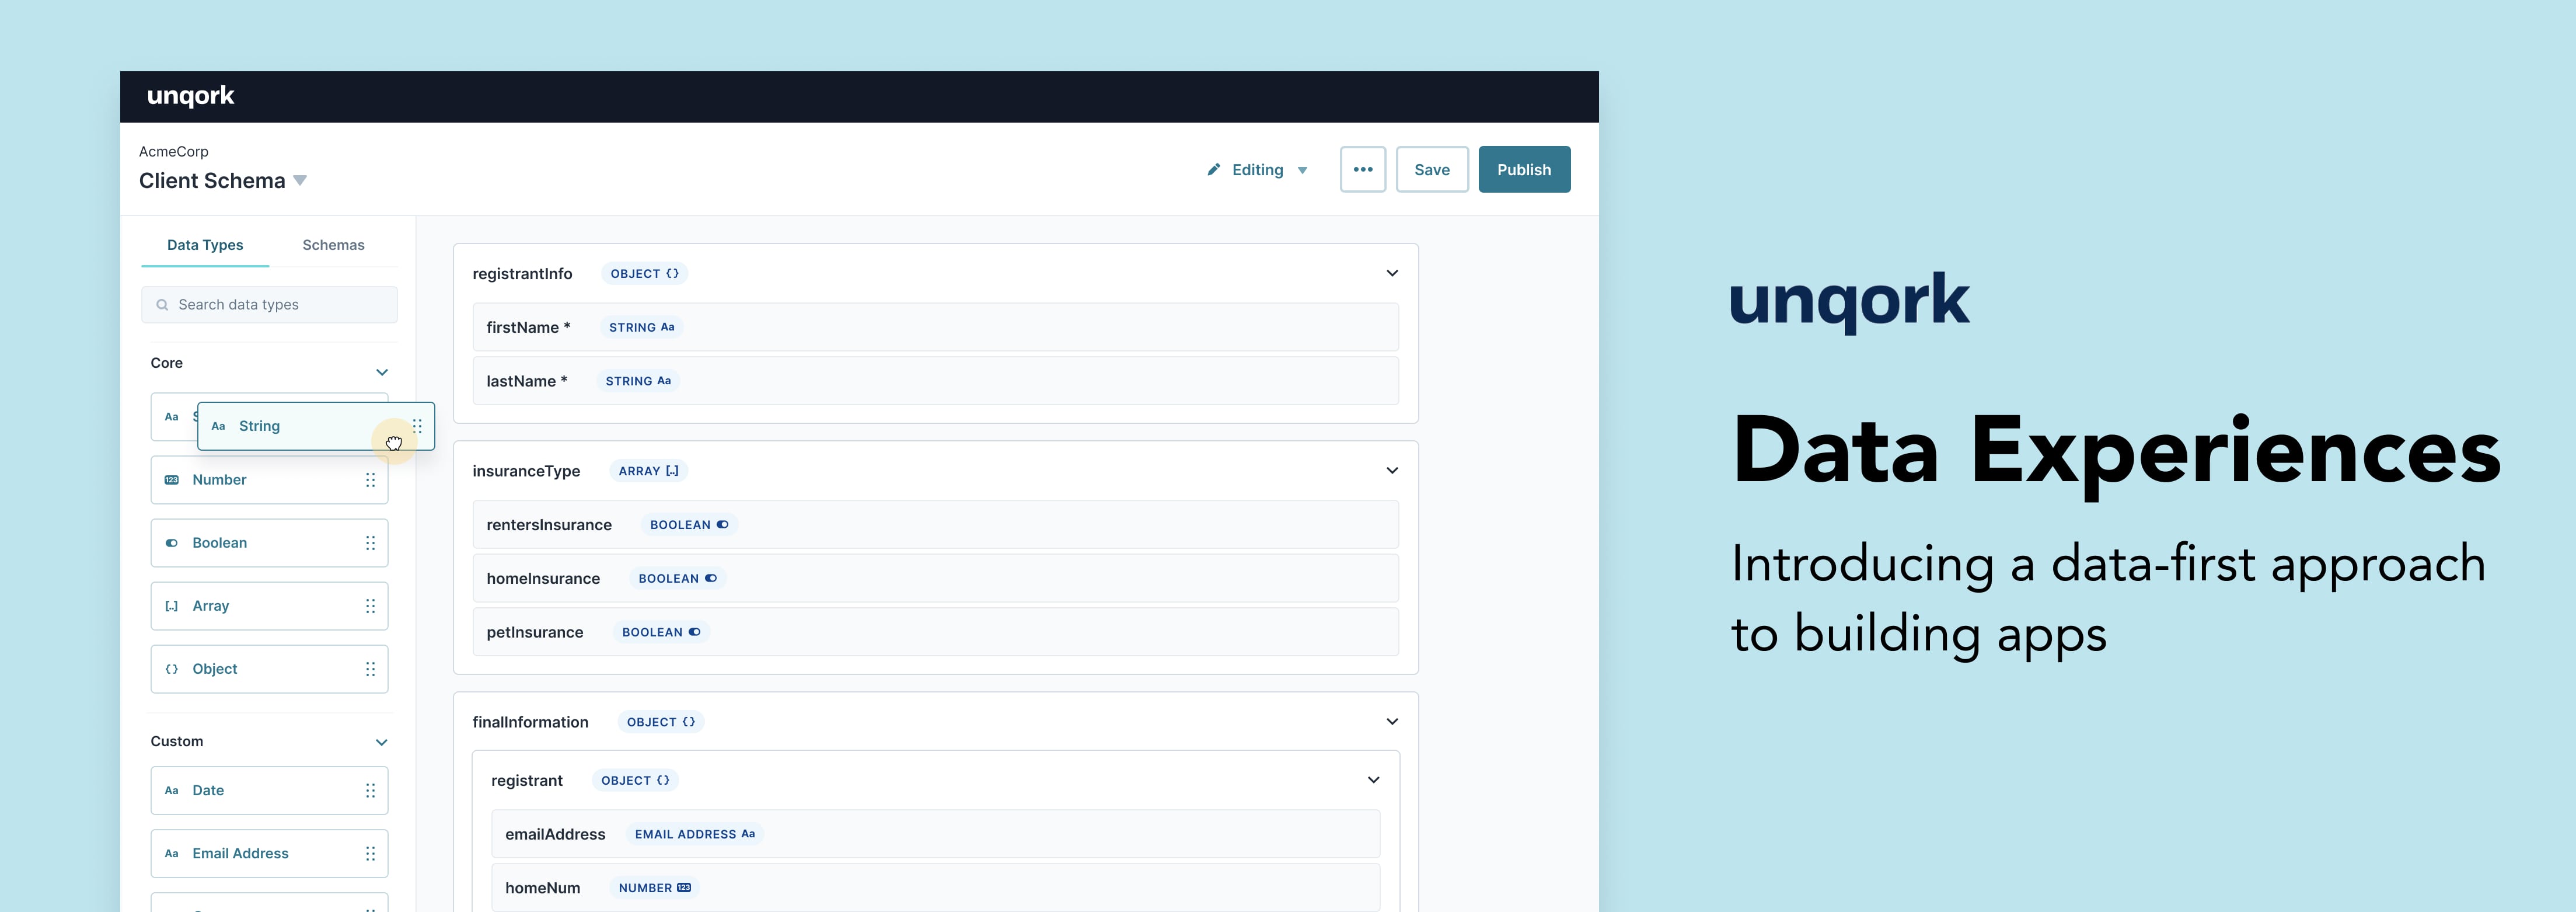
Task: Click the finalInformation OBJECT badge
Action: 660,722
